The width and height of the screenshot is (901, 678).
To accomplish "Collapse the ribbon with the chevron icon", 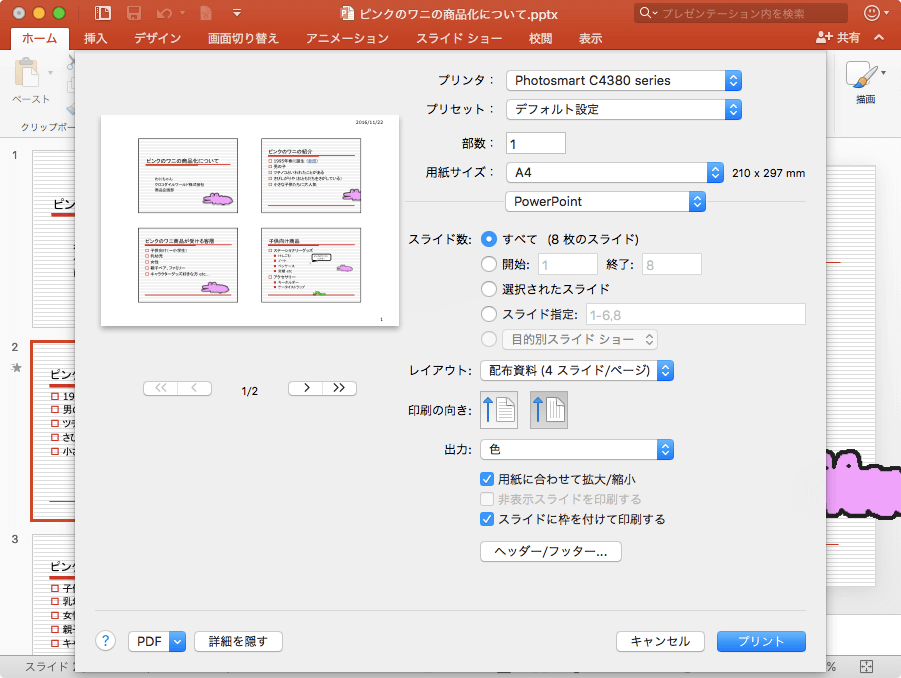I will (x=879, y=37).
